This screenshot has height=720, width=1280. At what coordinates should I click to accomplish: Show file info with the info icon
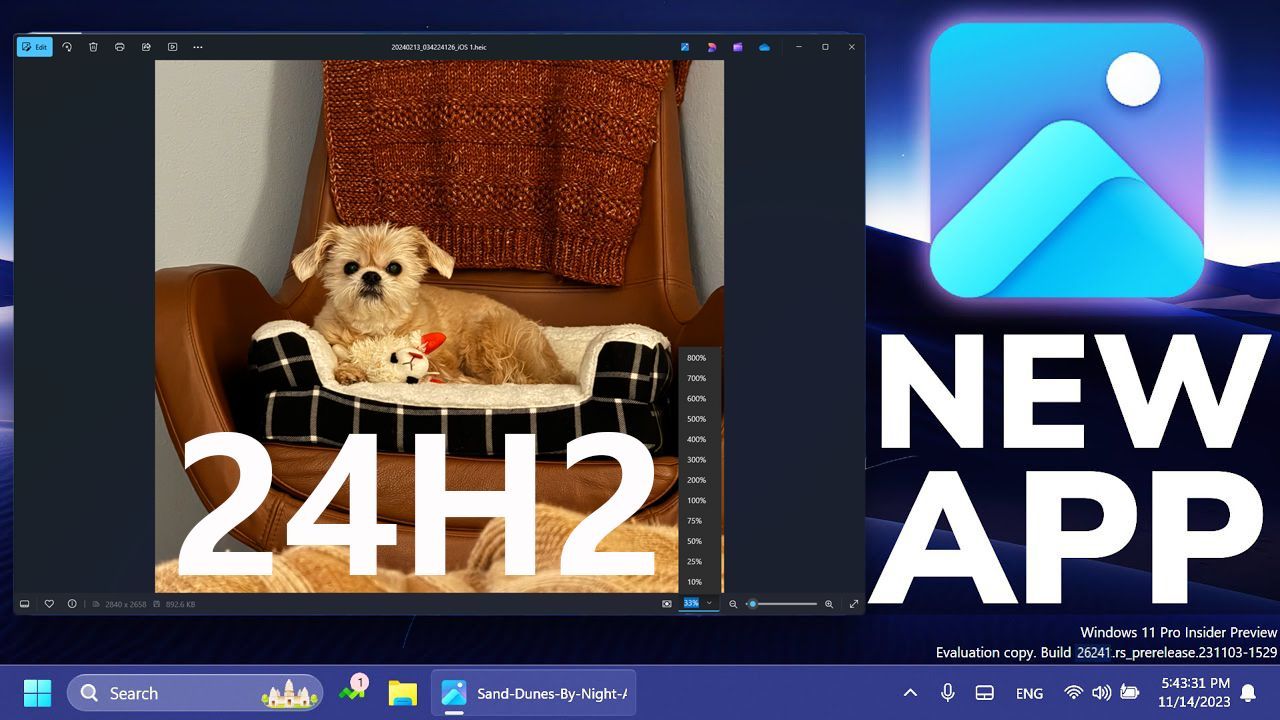pyautogui.click(x=72, y=604)
